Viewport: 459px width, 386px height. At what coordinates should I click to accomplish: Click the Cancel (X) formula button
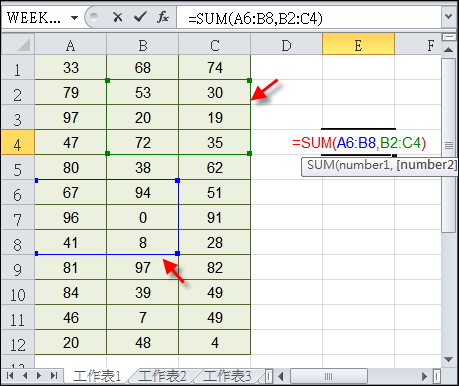[118, 17]
